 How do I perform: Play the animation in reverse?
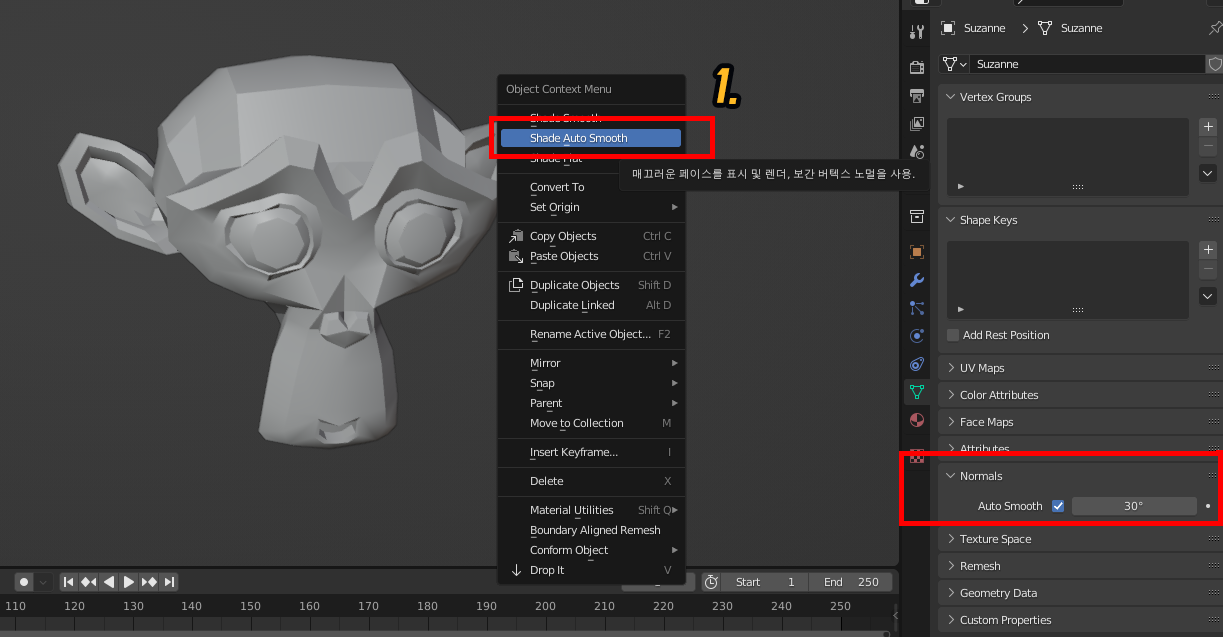[109, 582]
